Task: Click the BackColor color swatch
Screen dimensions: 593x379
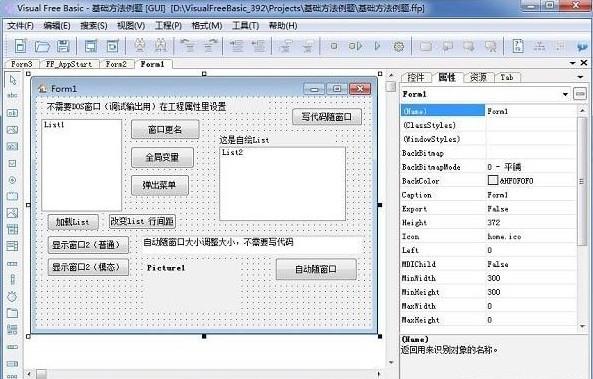Action: (492, 180)
